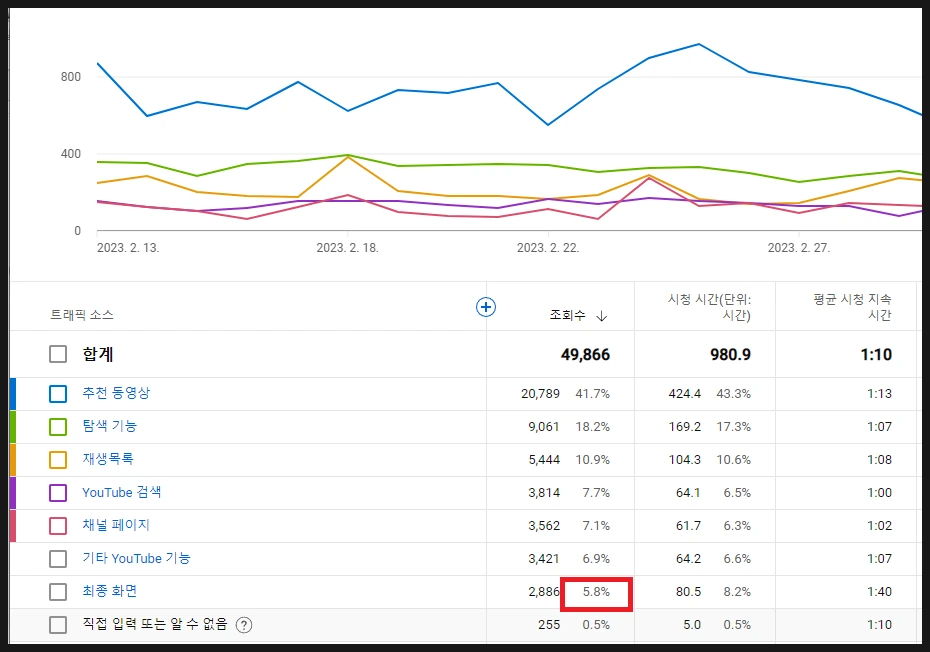Toggle the 채널 페이지 checkbox

pos(58,526)
